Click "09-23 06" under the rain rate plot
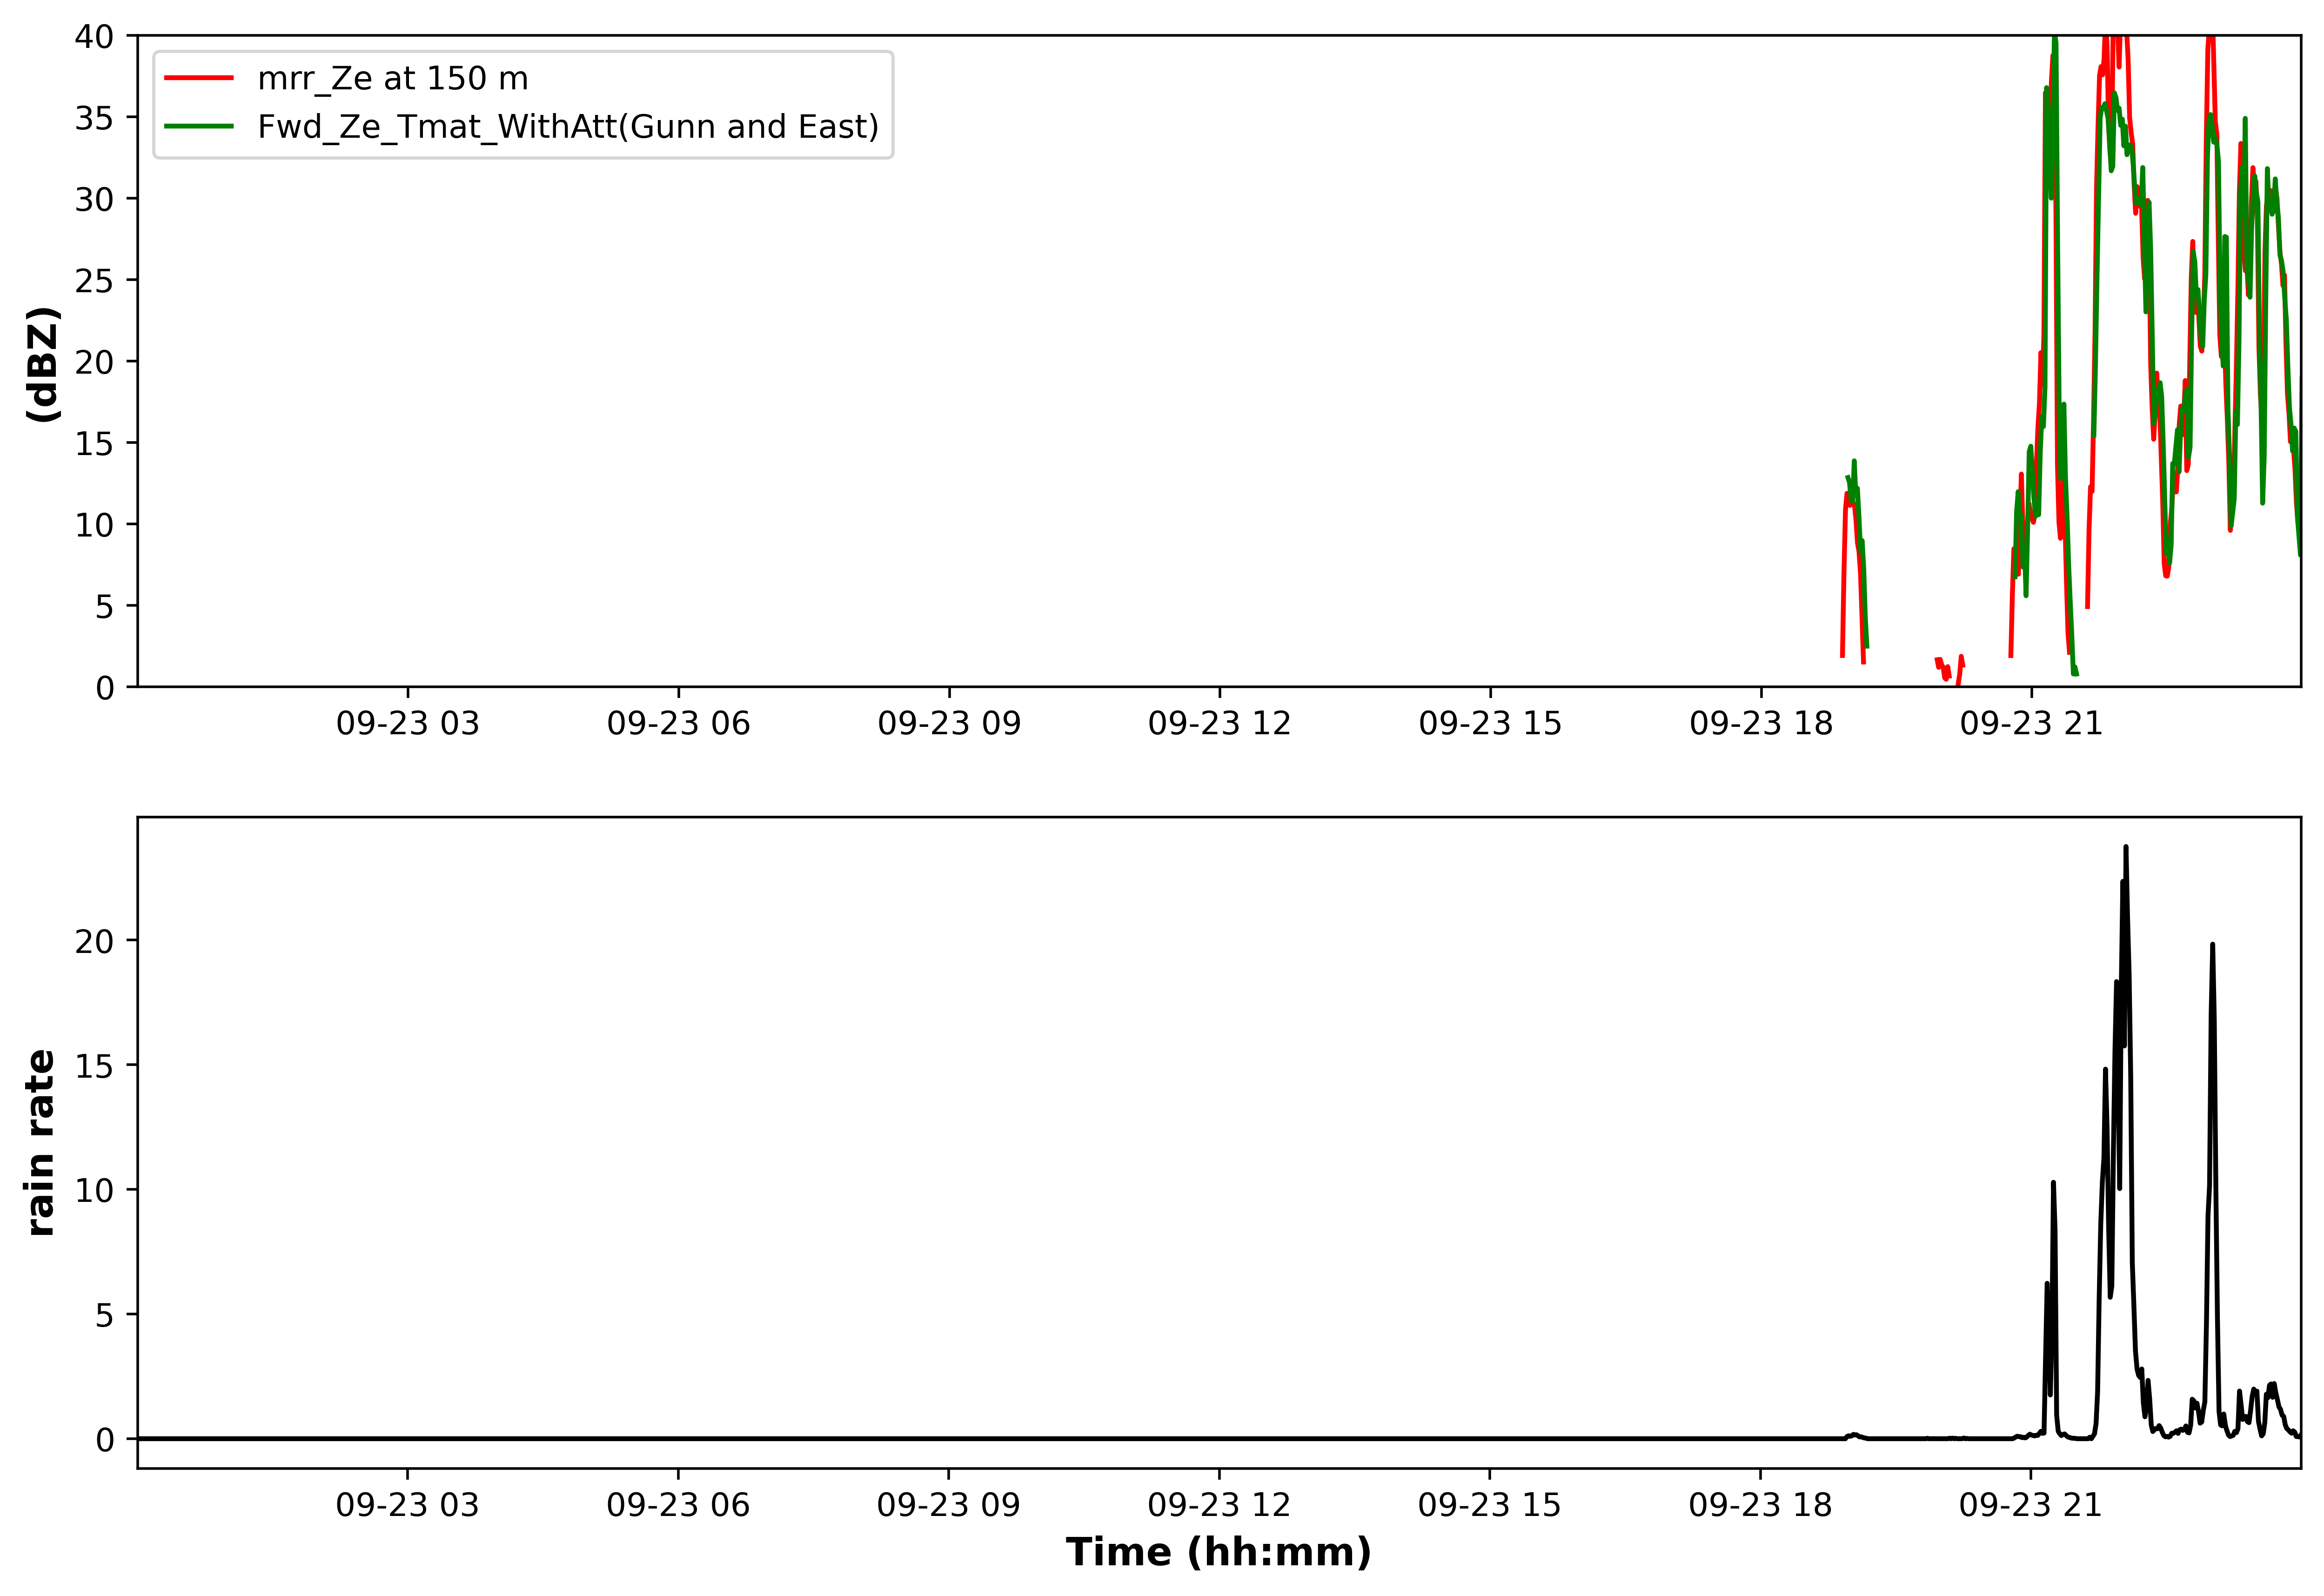Screen dimensions: 2324x1596 pyautogui.click(x=679, y=1505)
